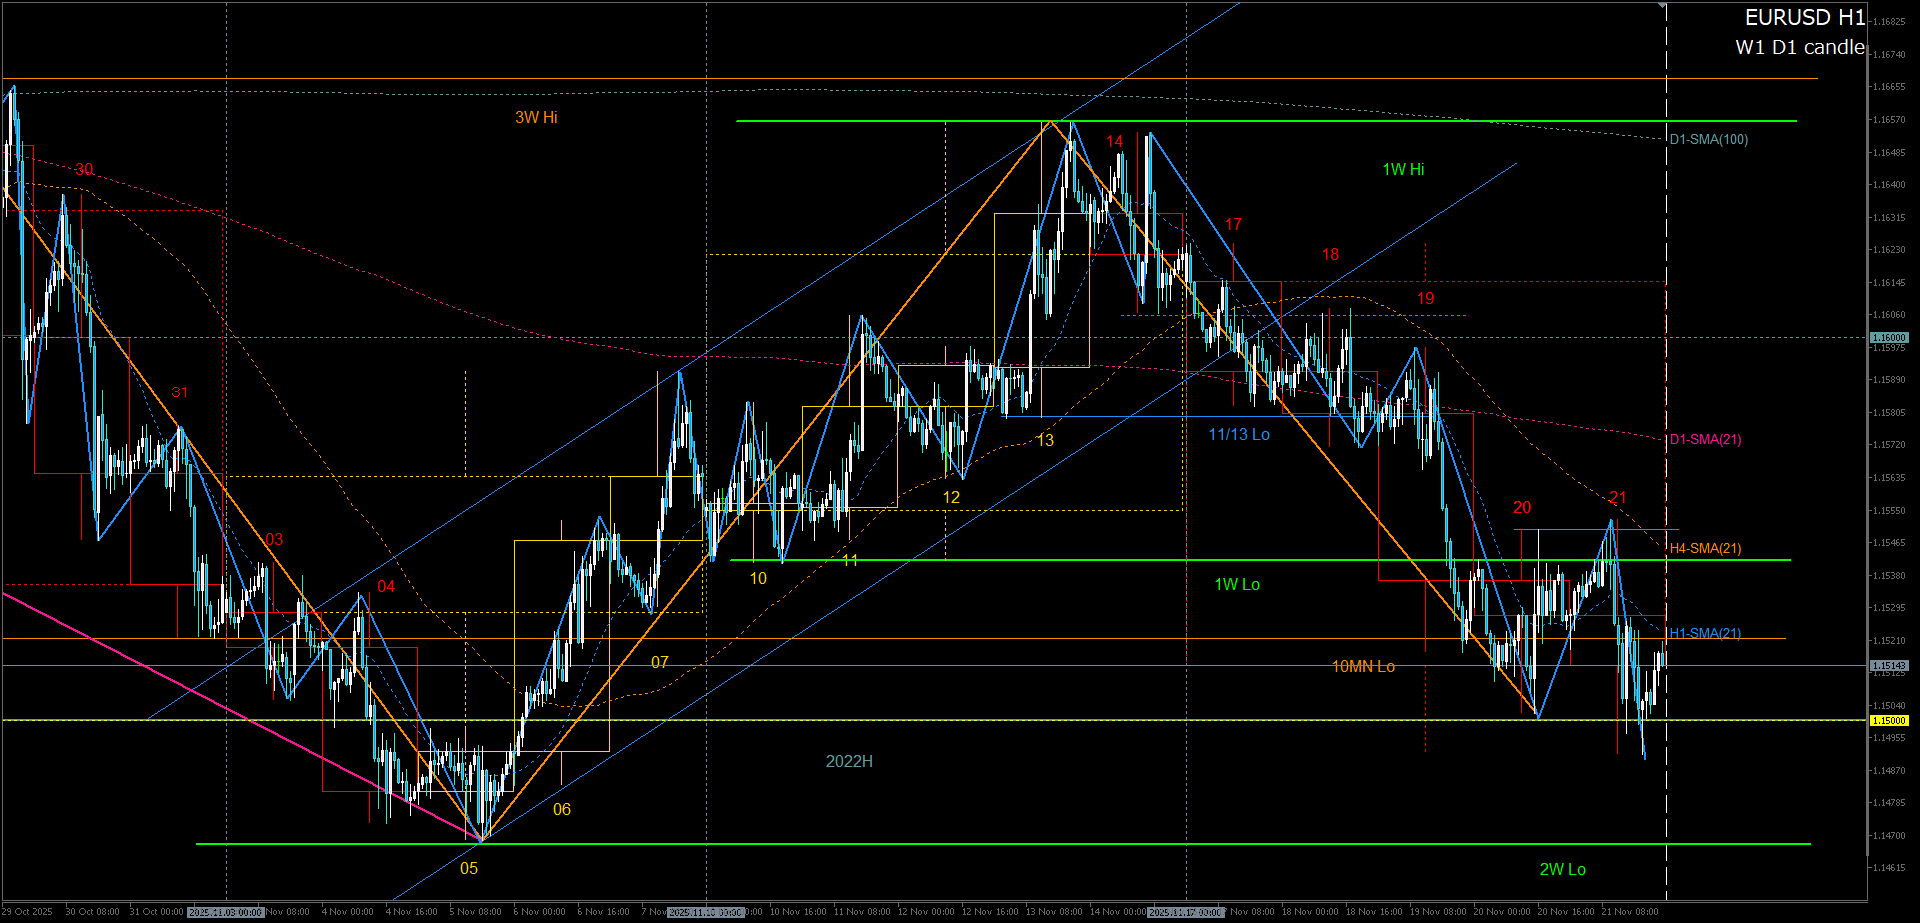Image resolution: width=1920 pixels, height=923 pixels.
Task: Select the orange H4-SMA(21) label
Action: (x=1705, y=548)
